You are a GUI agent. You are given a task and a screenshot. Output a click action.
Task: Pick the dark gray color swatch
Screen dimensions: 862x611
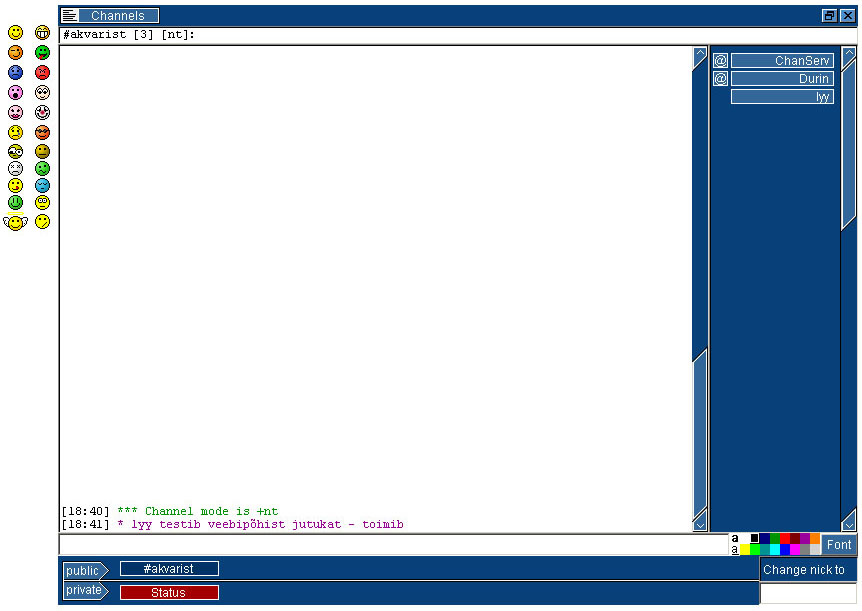[805, 549]
